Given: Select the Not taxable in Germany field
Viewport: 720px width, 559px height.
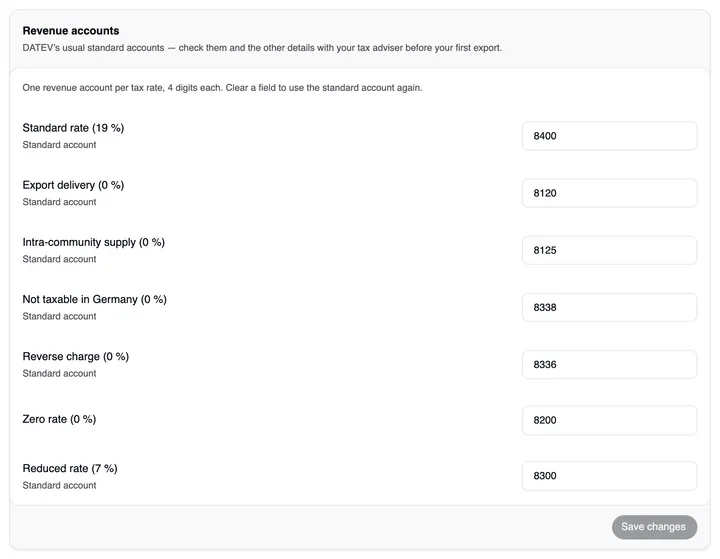Looking at the screenshot, I should point(609,307).
